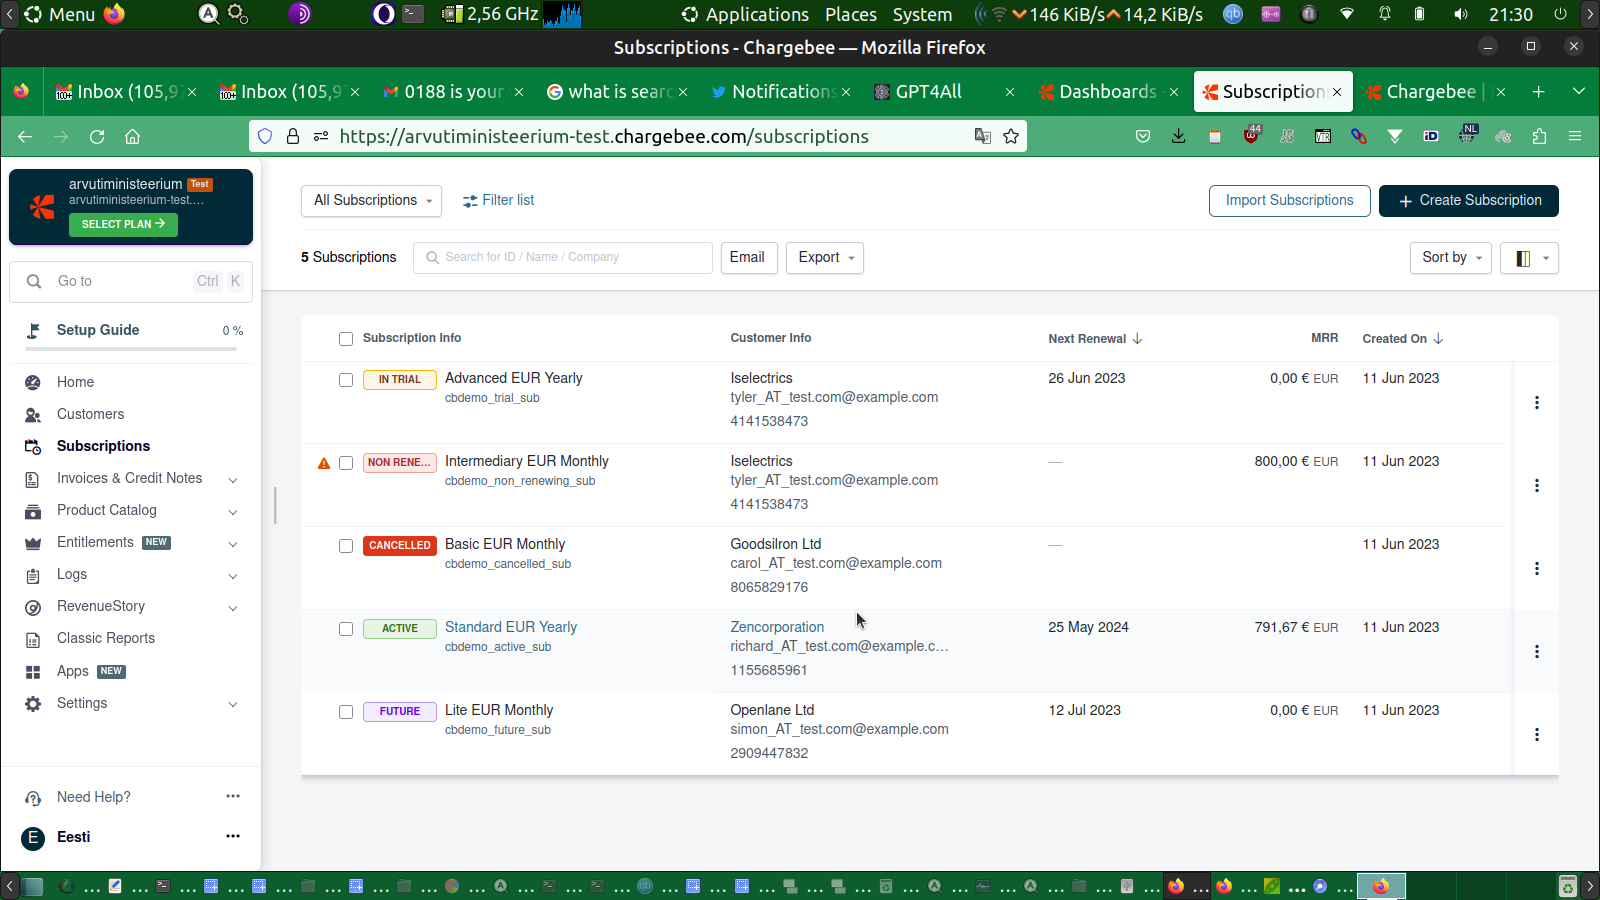Viewport: 1600px width, 900px height.
Task: Check the Standard EUR Yearly row checkbox
Action: 346,629
